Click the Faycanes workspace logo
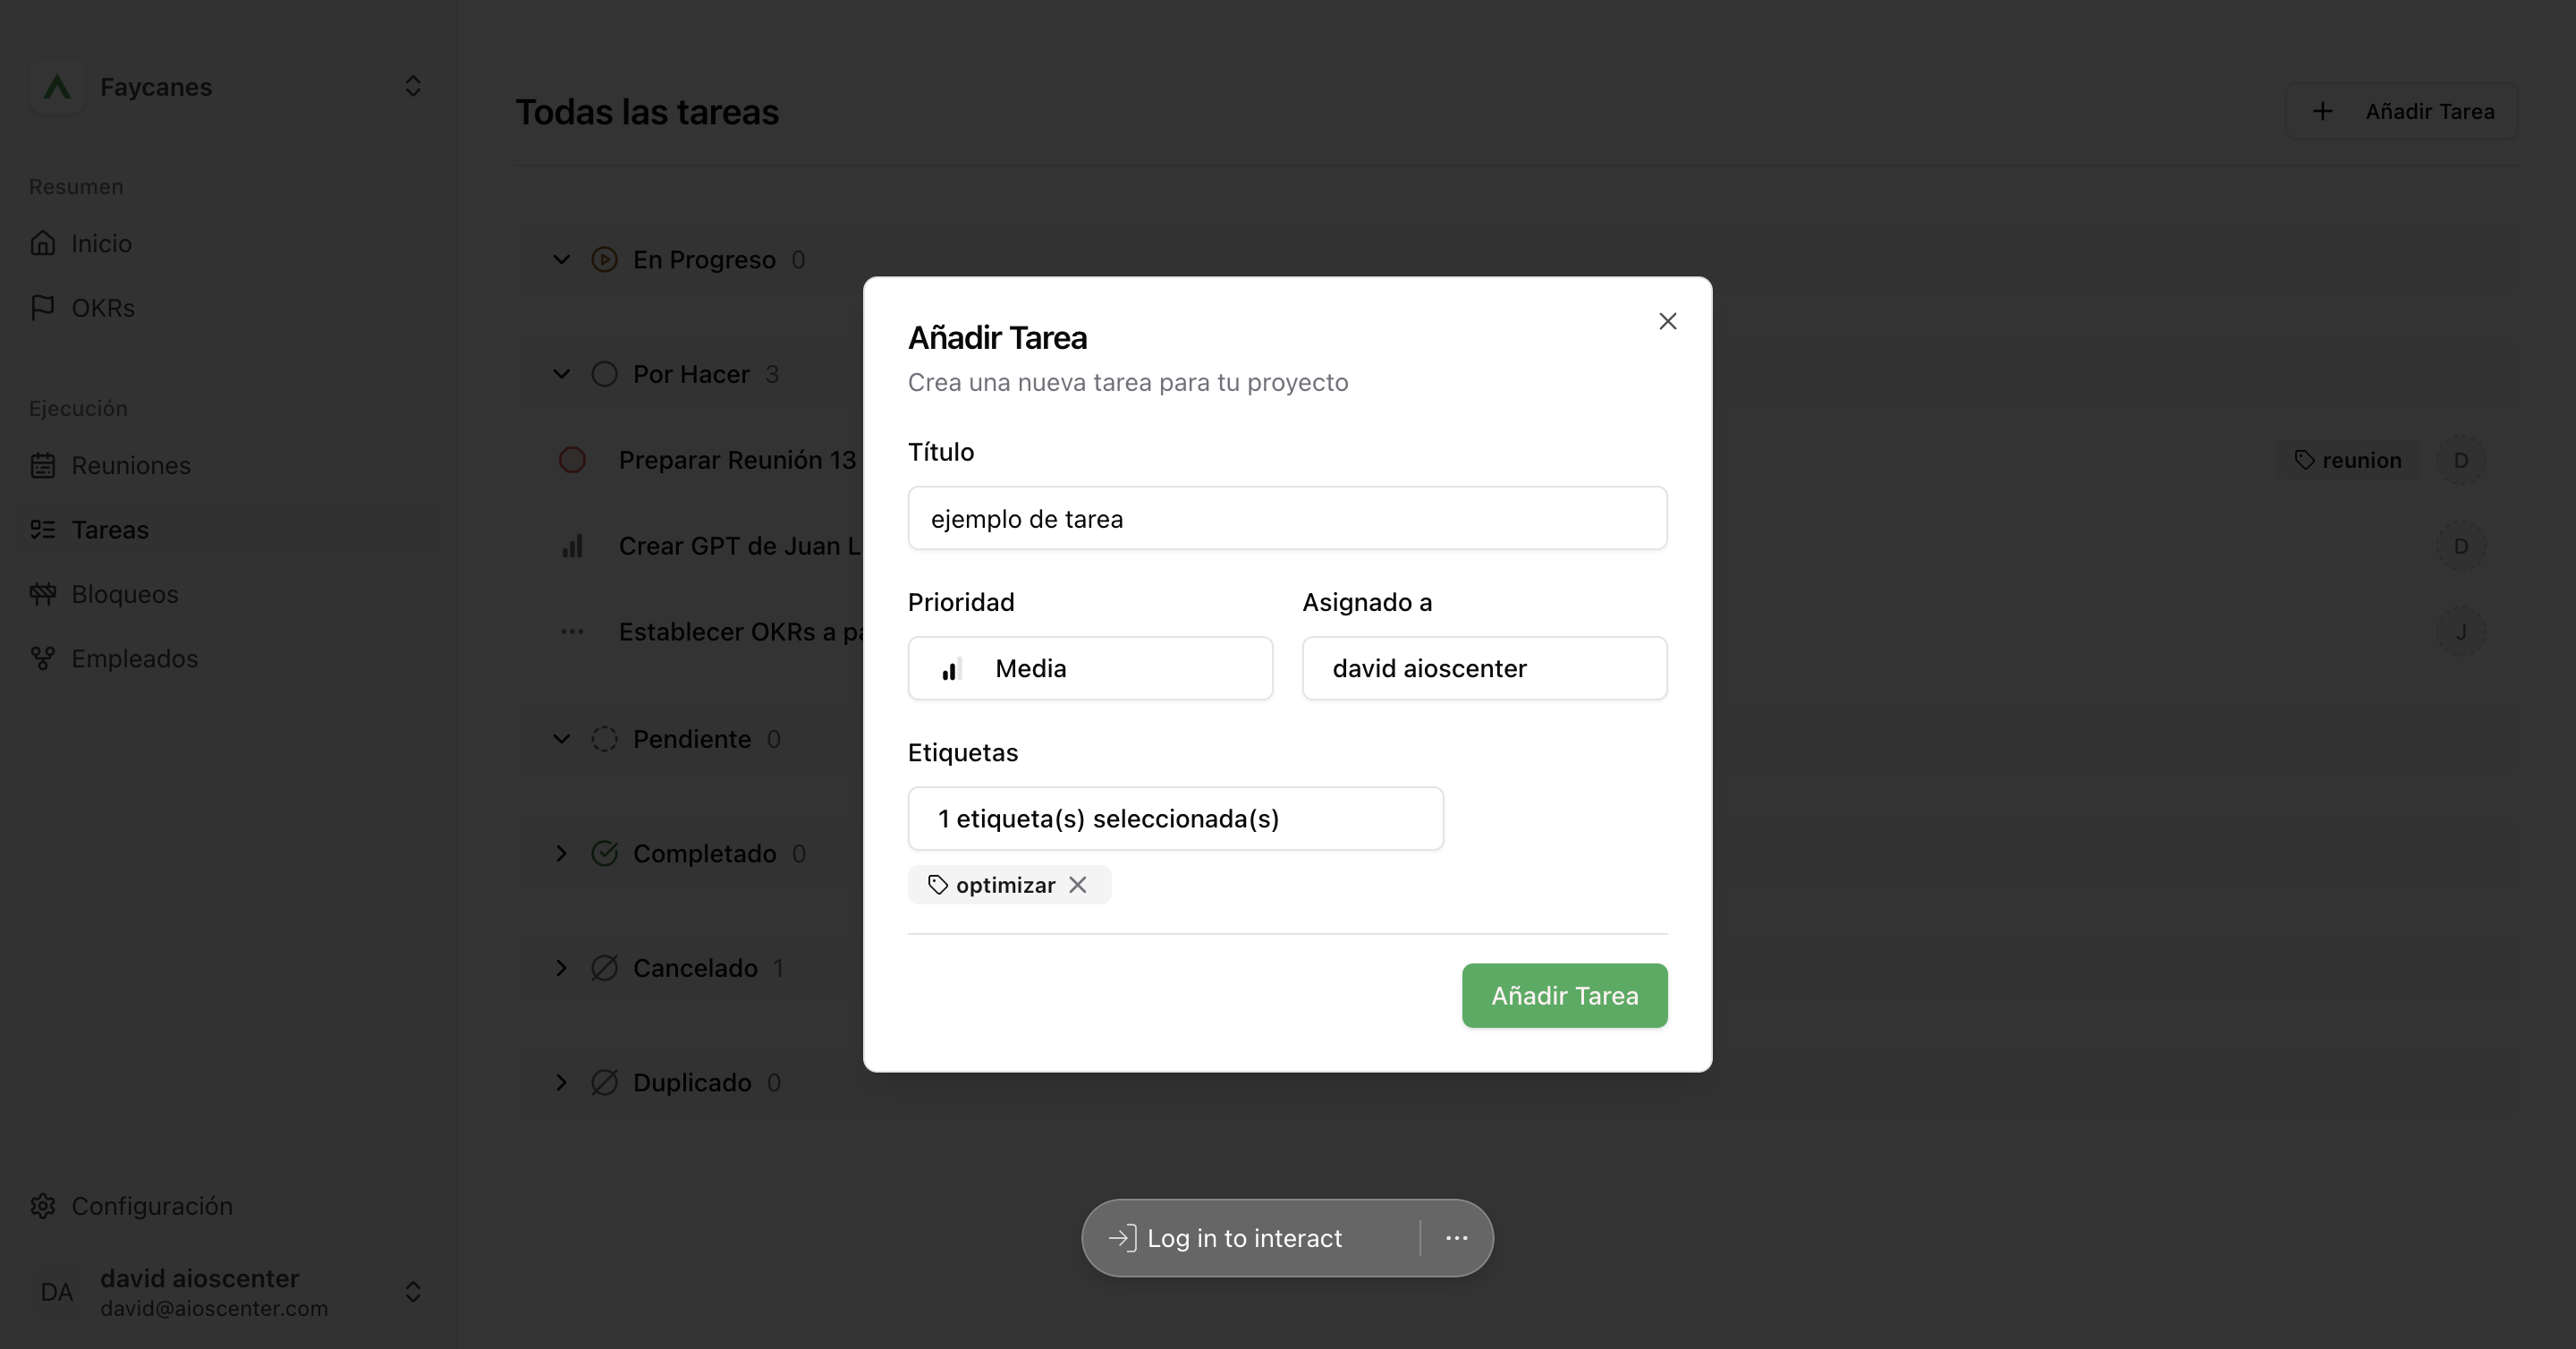Screen dimensions: 2576x1349 tap(57, 87)
